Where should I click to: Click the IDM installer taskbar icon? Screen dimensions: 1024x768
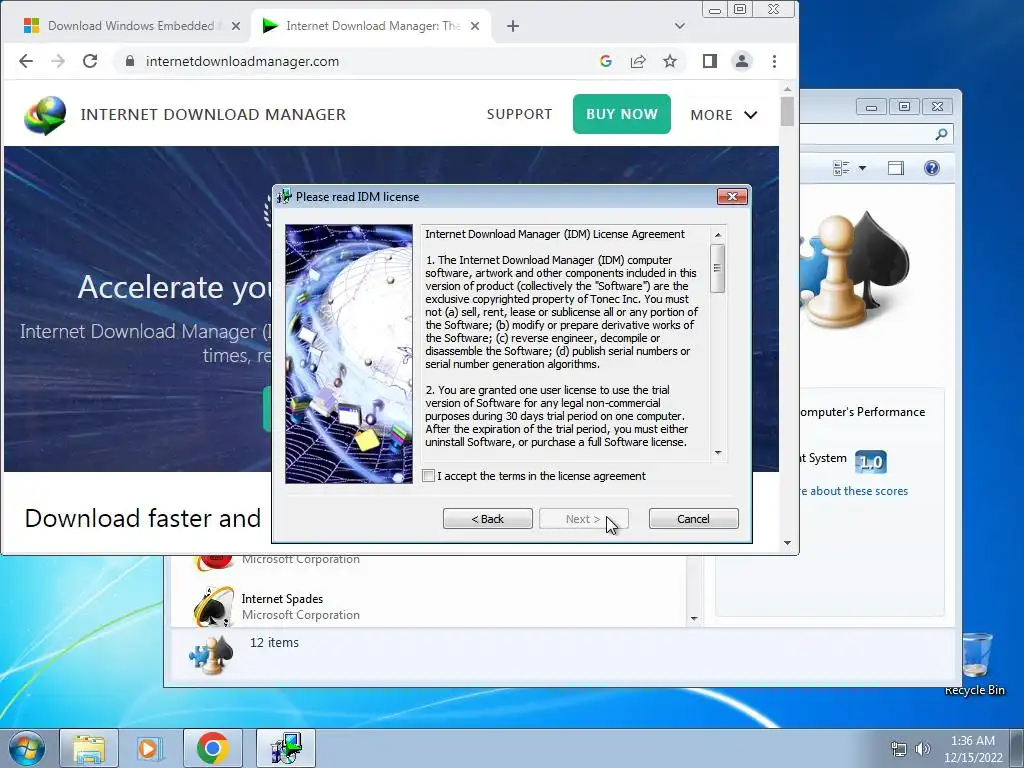(285, 748)
